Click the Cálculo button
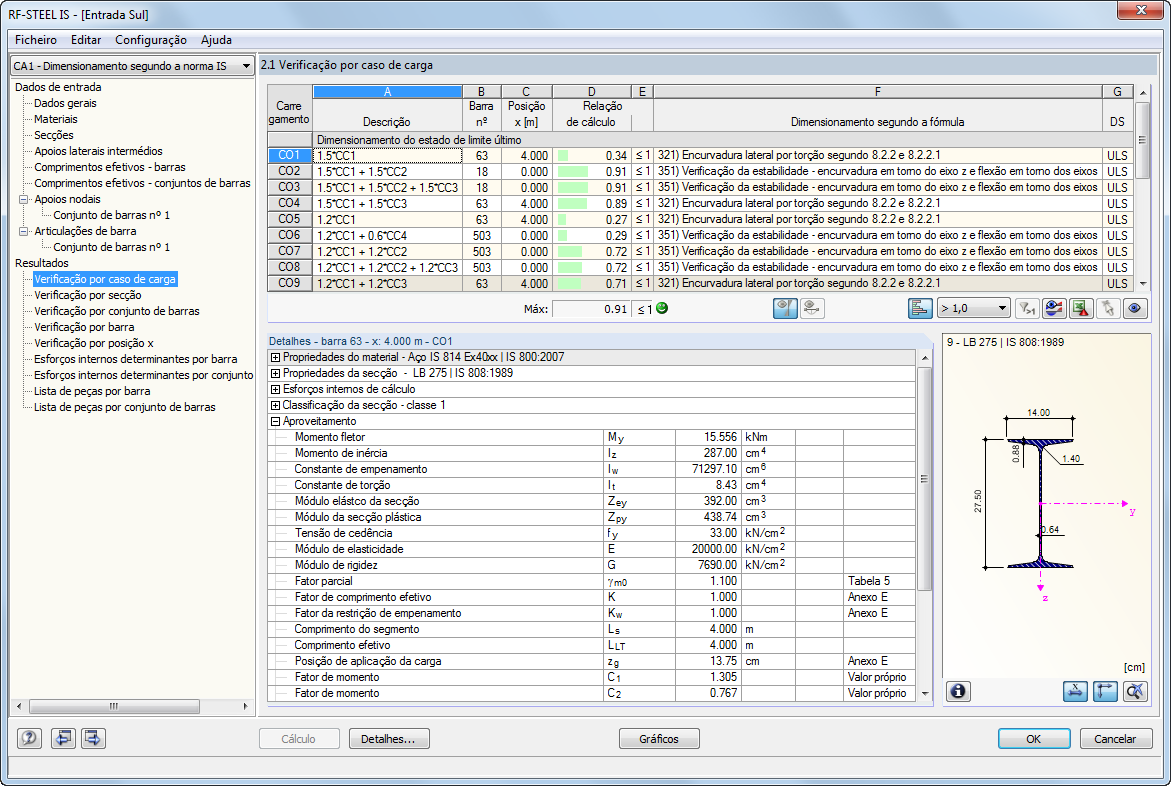 pyautogui.click(x=299, y=739)
